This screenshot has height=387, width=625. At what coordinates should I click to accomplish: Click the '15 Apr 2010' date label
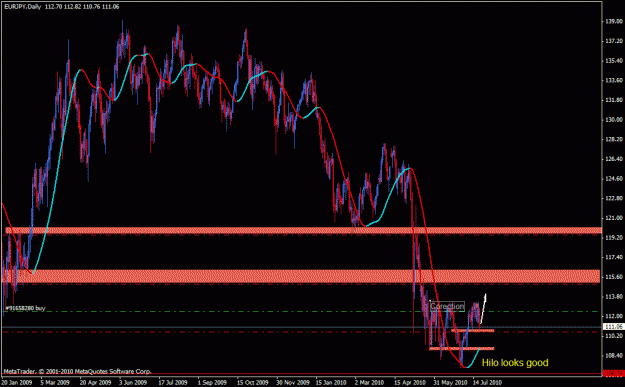pos(410,382)
